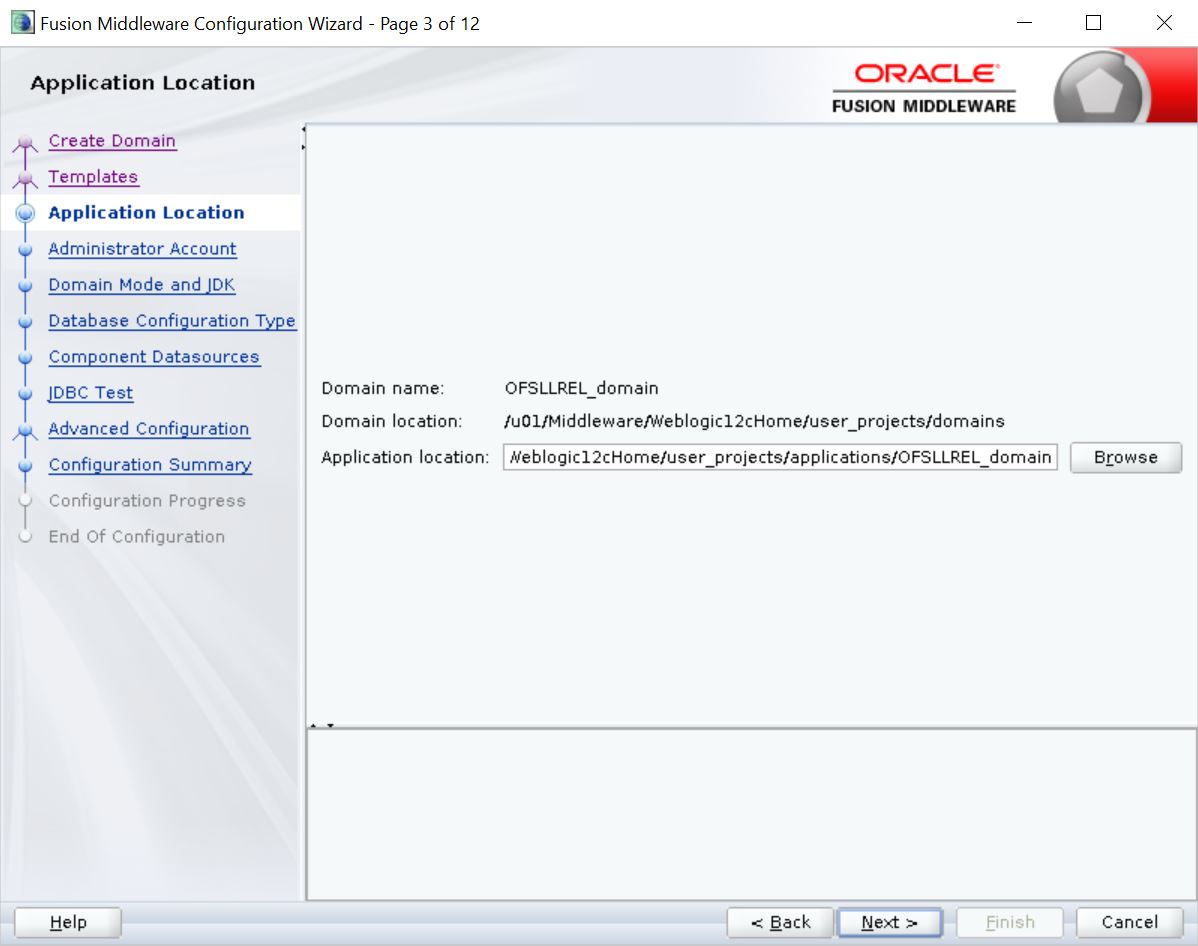
Task: Click the wizard title bar app icon
Action: [22, 22]
